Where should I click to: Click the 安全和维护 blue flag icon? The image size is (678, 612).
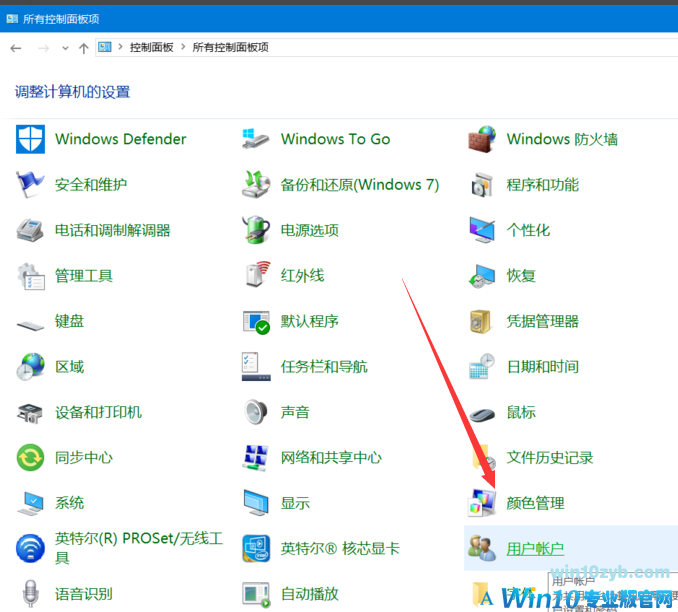30,185
